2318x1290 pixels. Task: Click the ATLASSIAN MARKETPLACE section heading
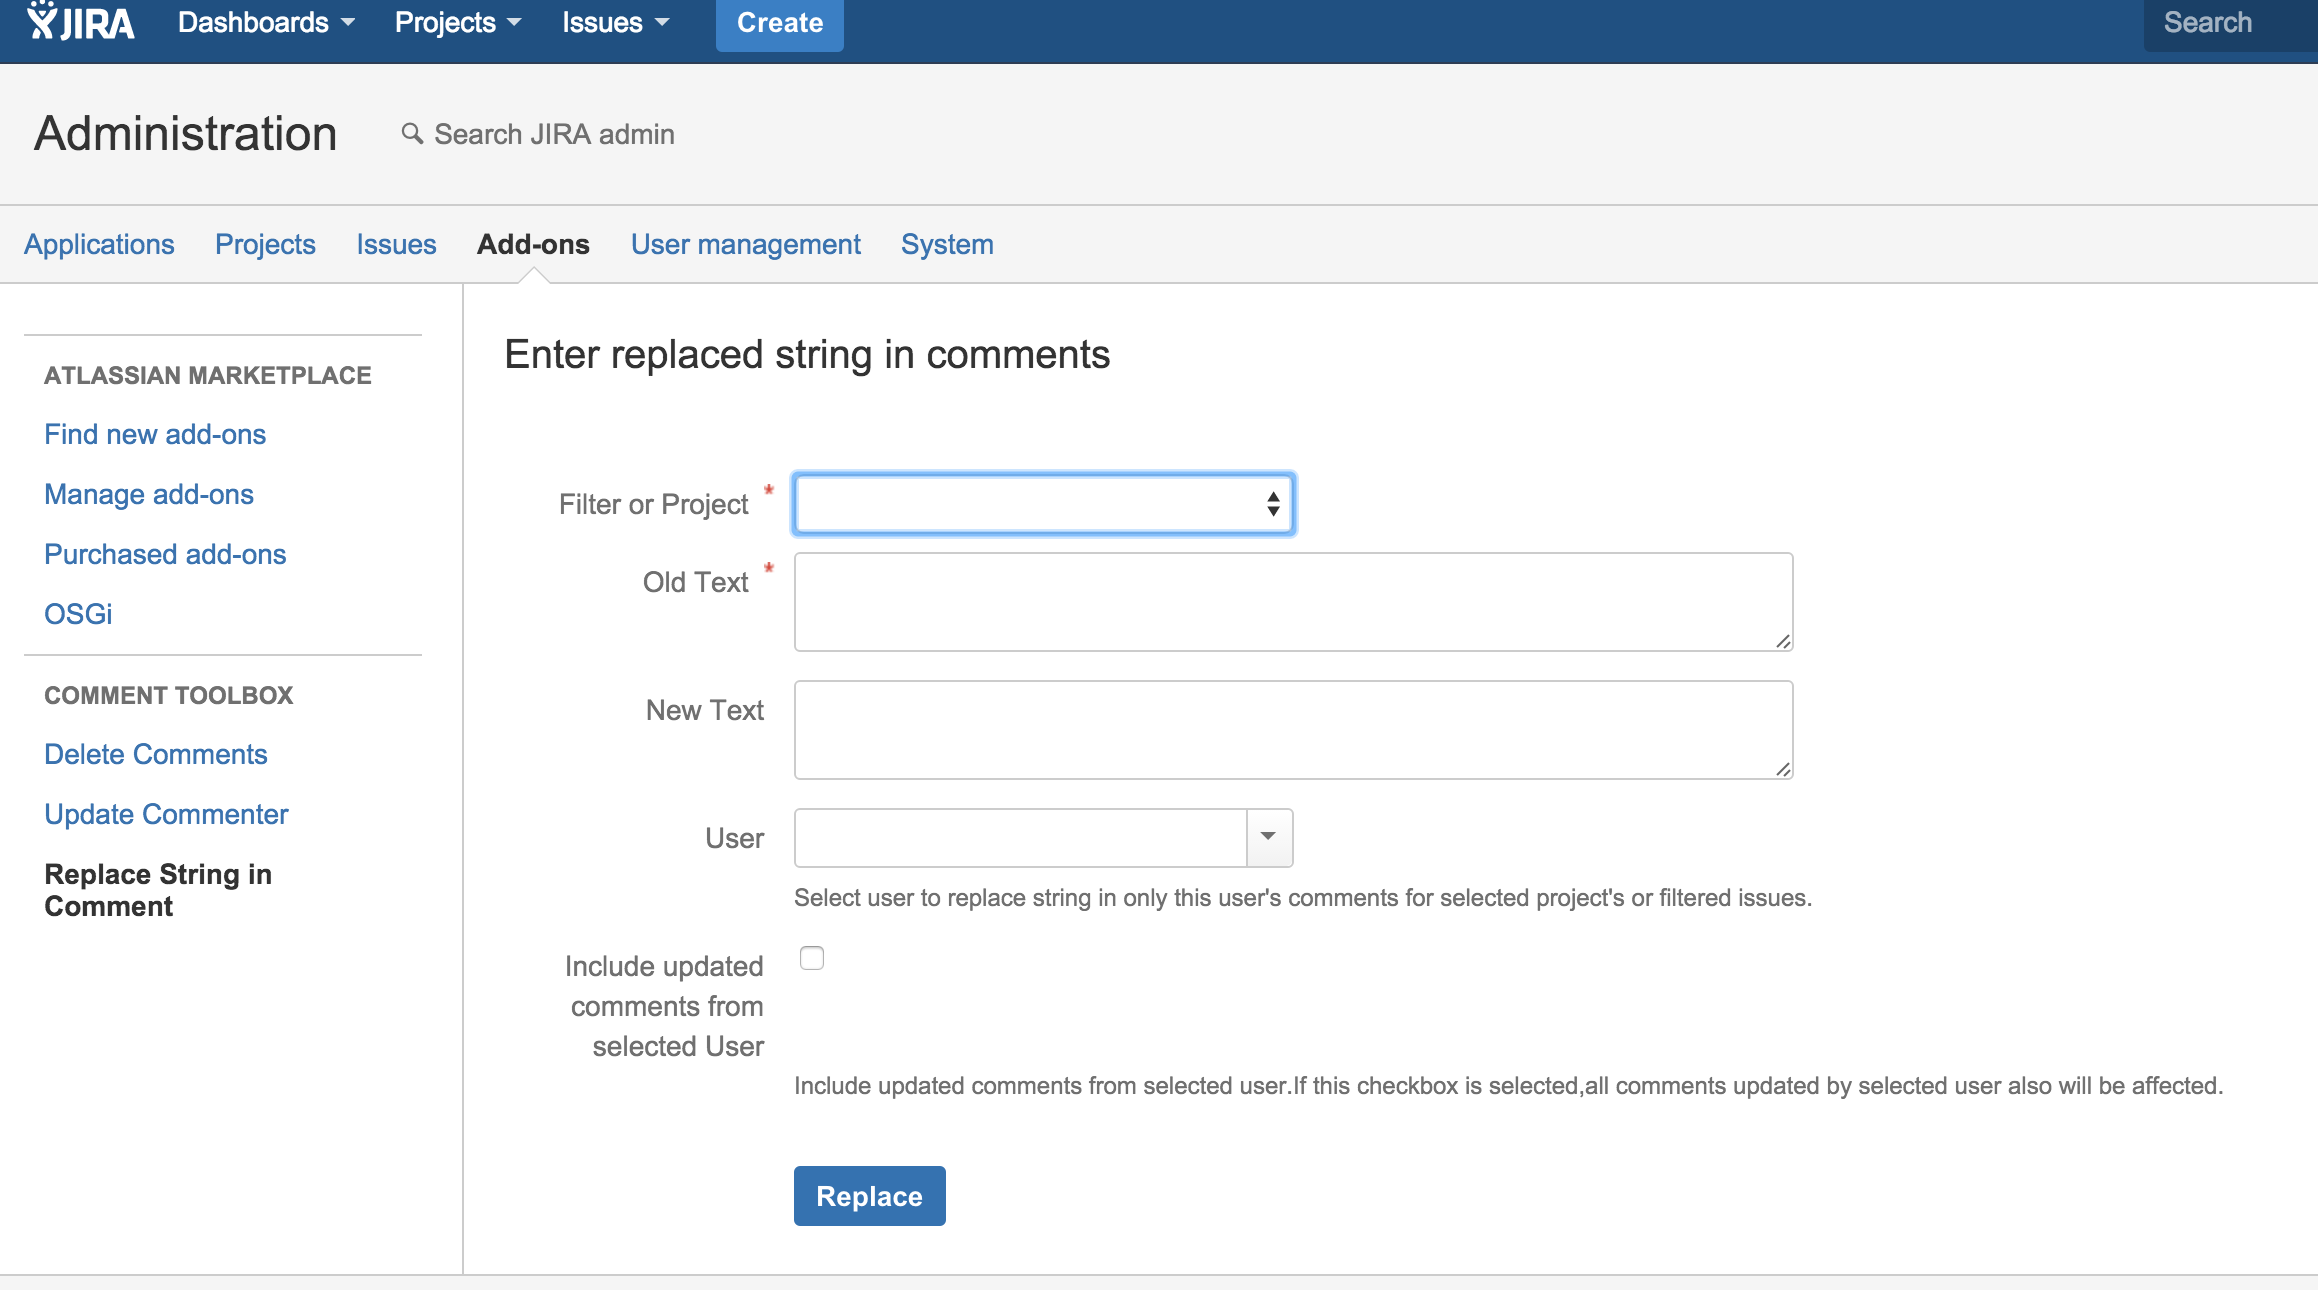tap(208, 375)
